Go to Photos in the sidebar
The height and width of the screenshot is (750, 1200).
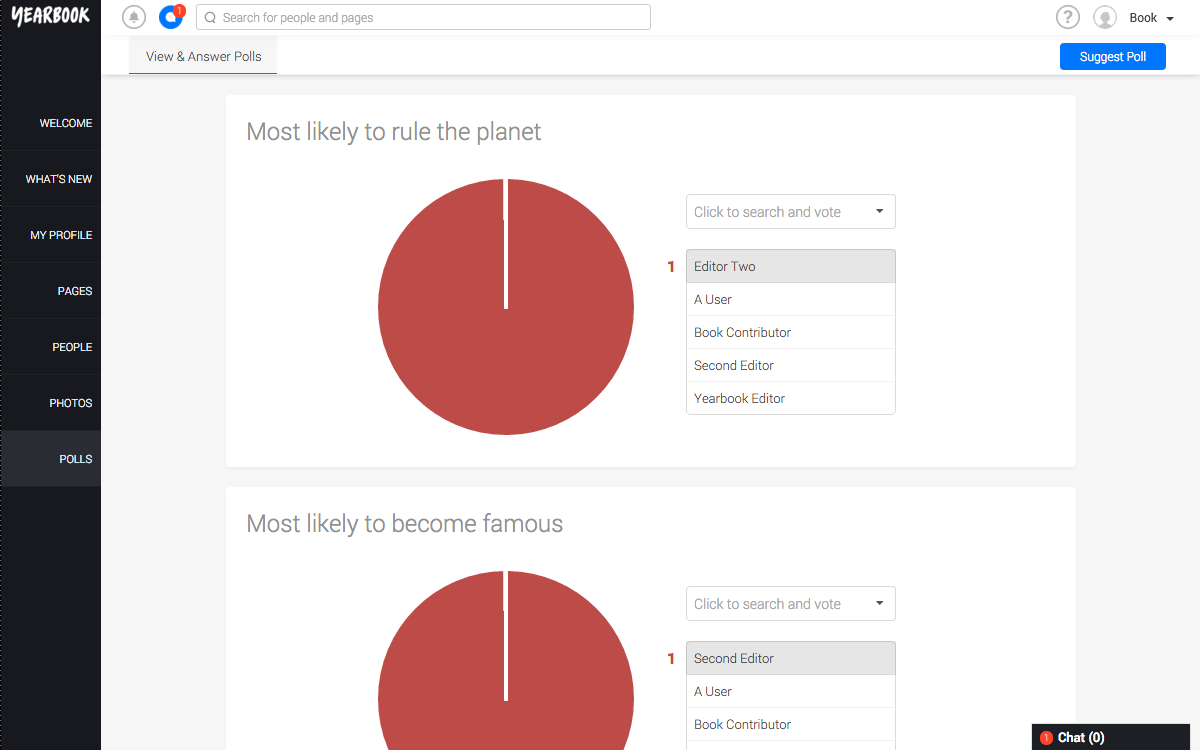pyautogui.click(x=50, y=403)
